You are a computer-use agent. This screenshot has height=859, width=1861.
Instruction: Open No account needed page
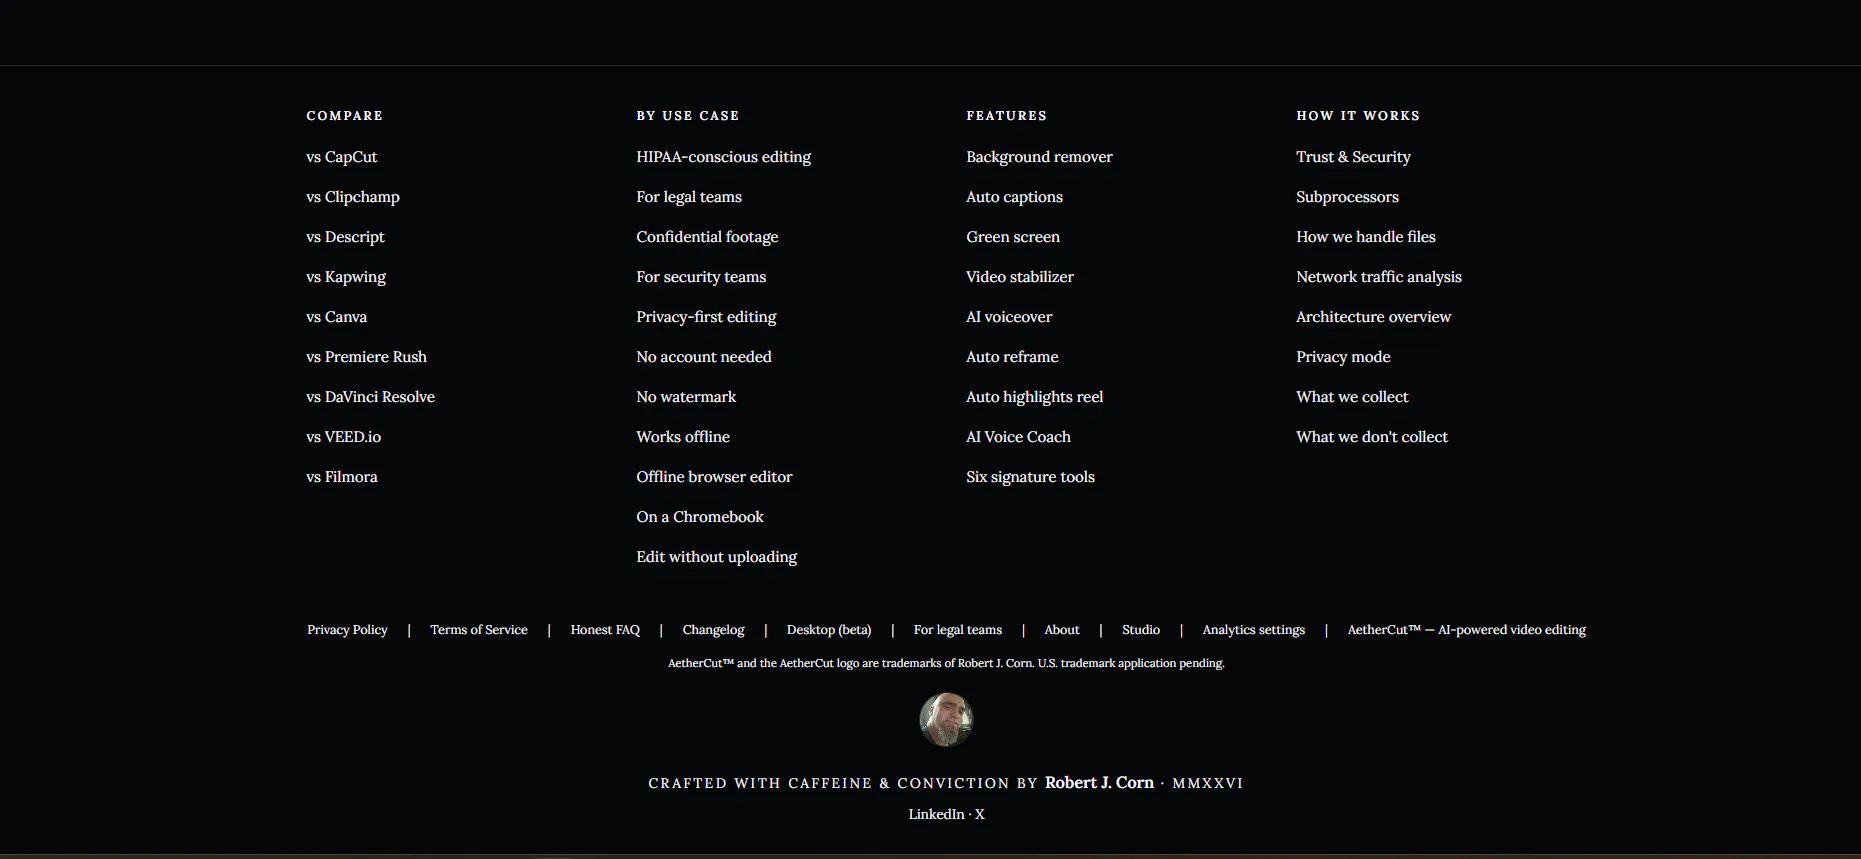click(704, 357)
